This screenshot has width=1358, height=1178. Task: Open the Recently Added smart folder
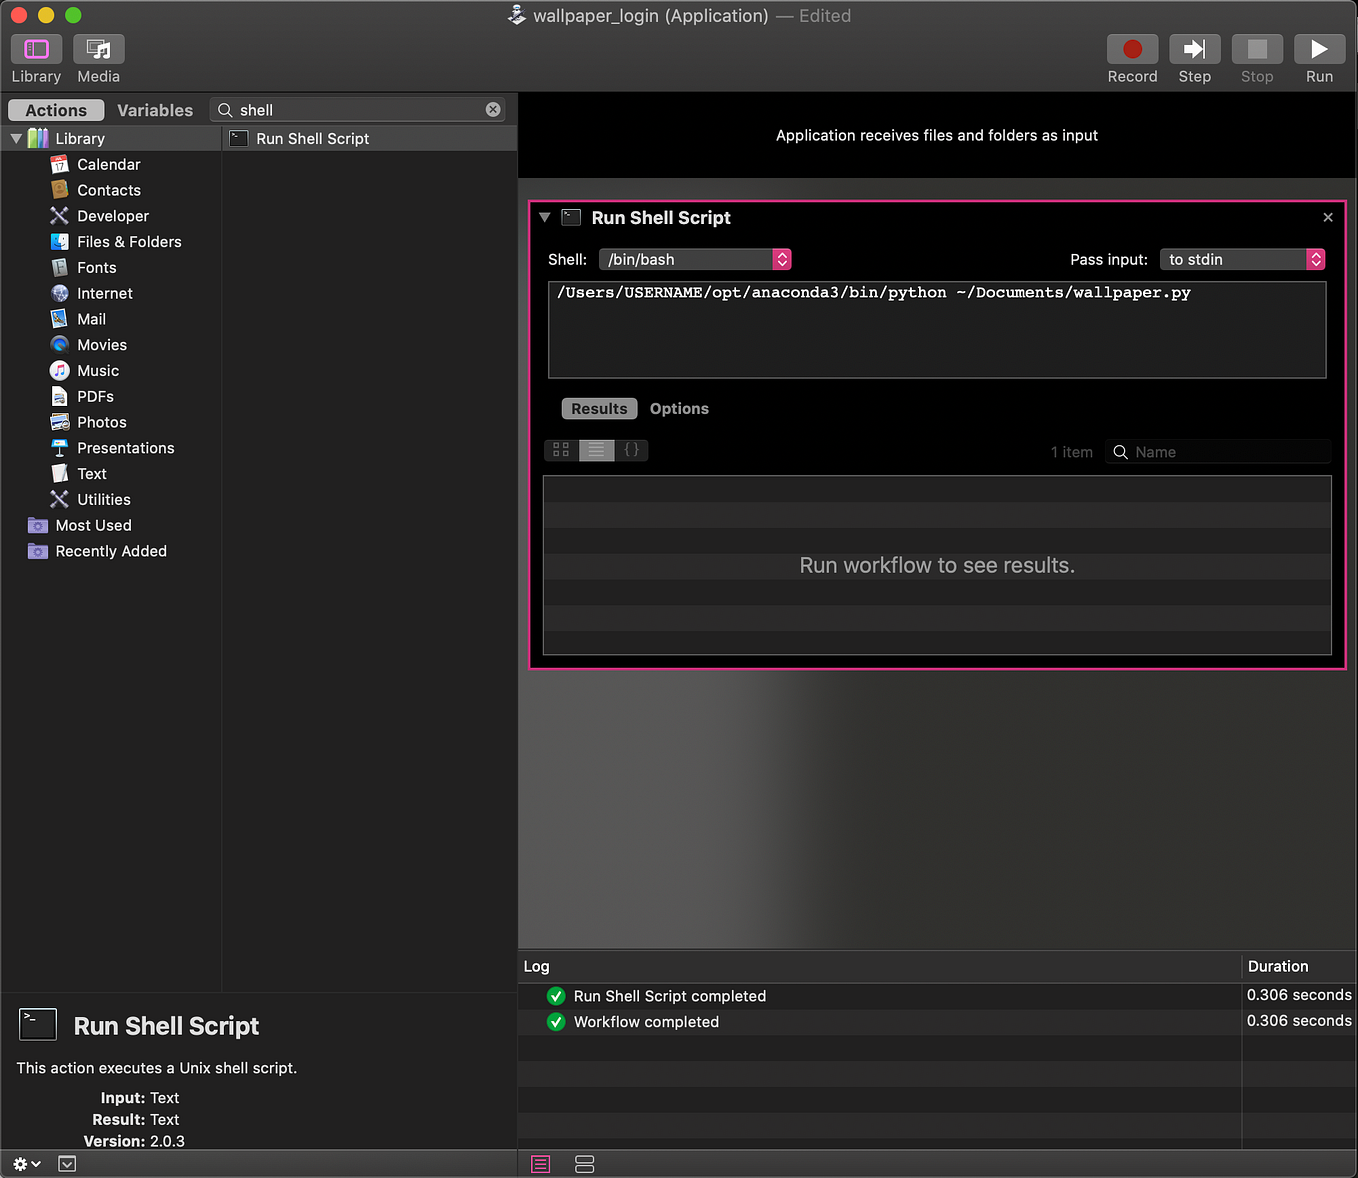click(x=111, y=551)
